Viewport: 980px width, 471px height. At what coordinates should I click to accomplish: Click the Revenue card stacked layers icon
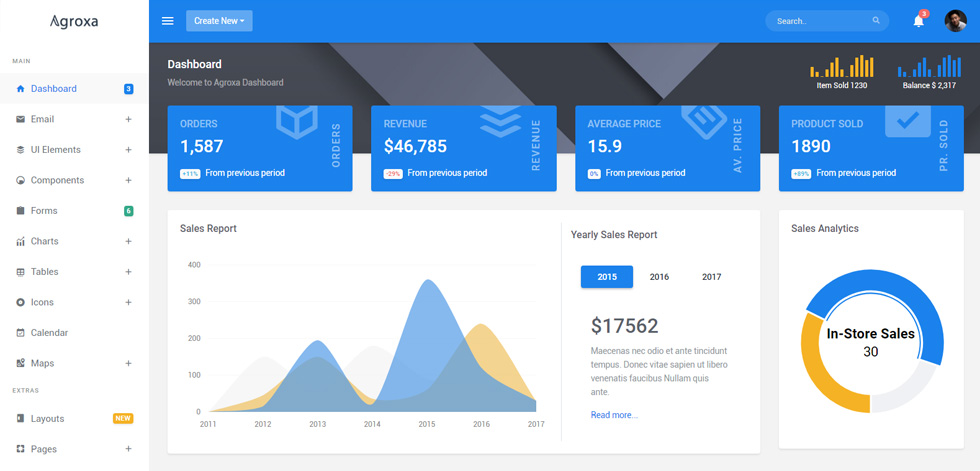(501, 121)
